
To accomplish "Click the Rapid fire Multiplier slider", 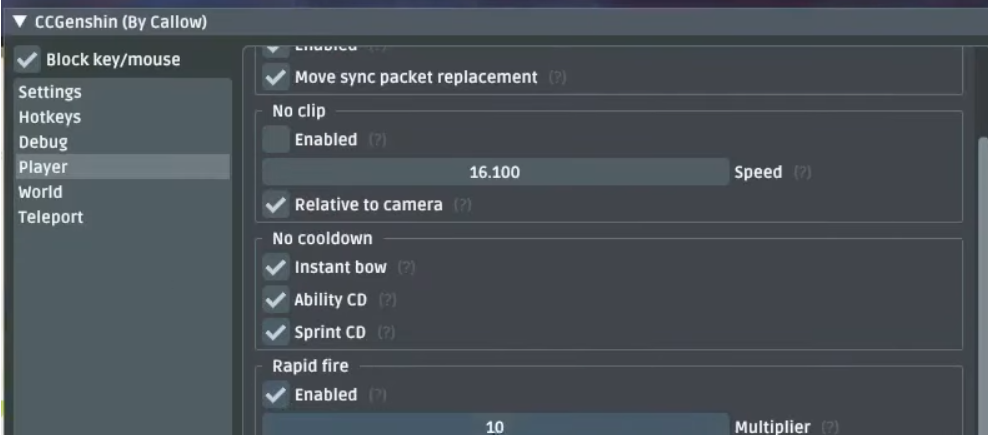I will point(495,427).
